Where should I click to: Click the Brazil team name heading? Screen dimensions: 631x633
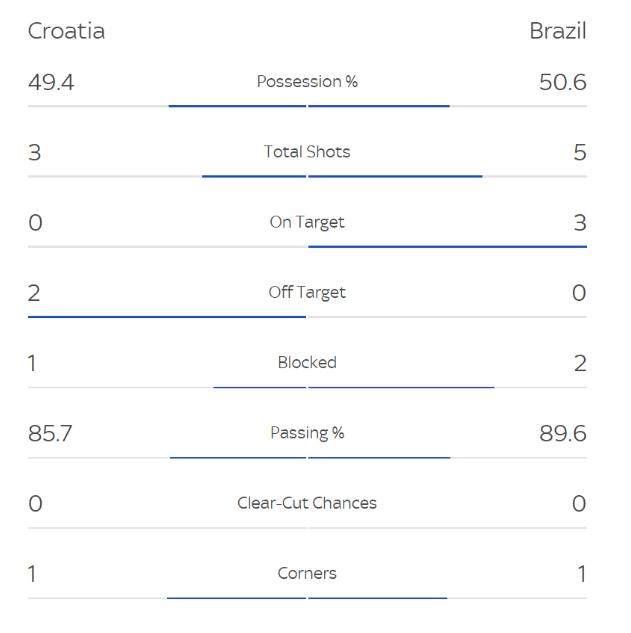coord(557,31)
